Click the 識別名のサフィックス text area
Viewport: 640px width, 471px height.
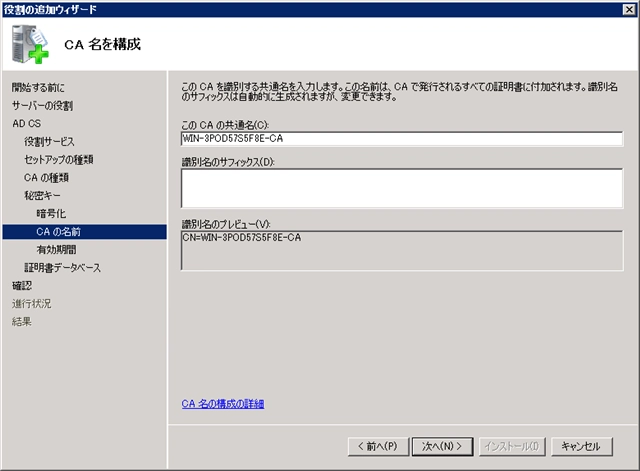402,188
